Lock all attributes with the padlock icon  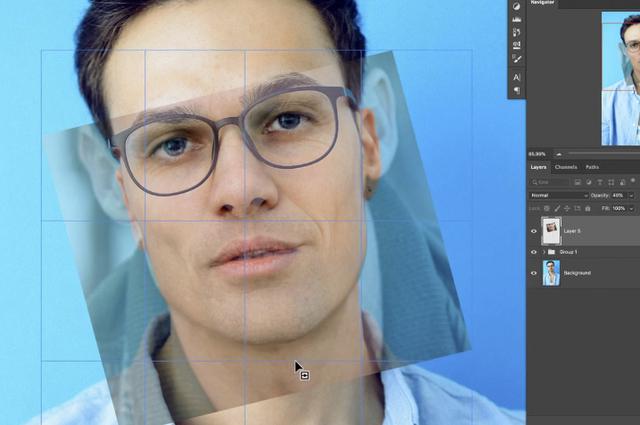588,209
